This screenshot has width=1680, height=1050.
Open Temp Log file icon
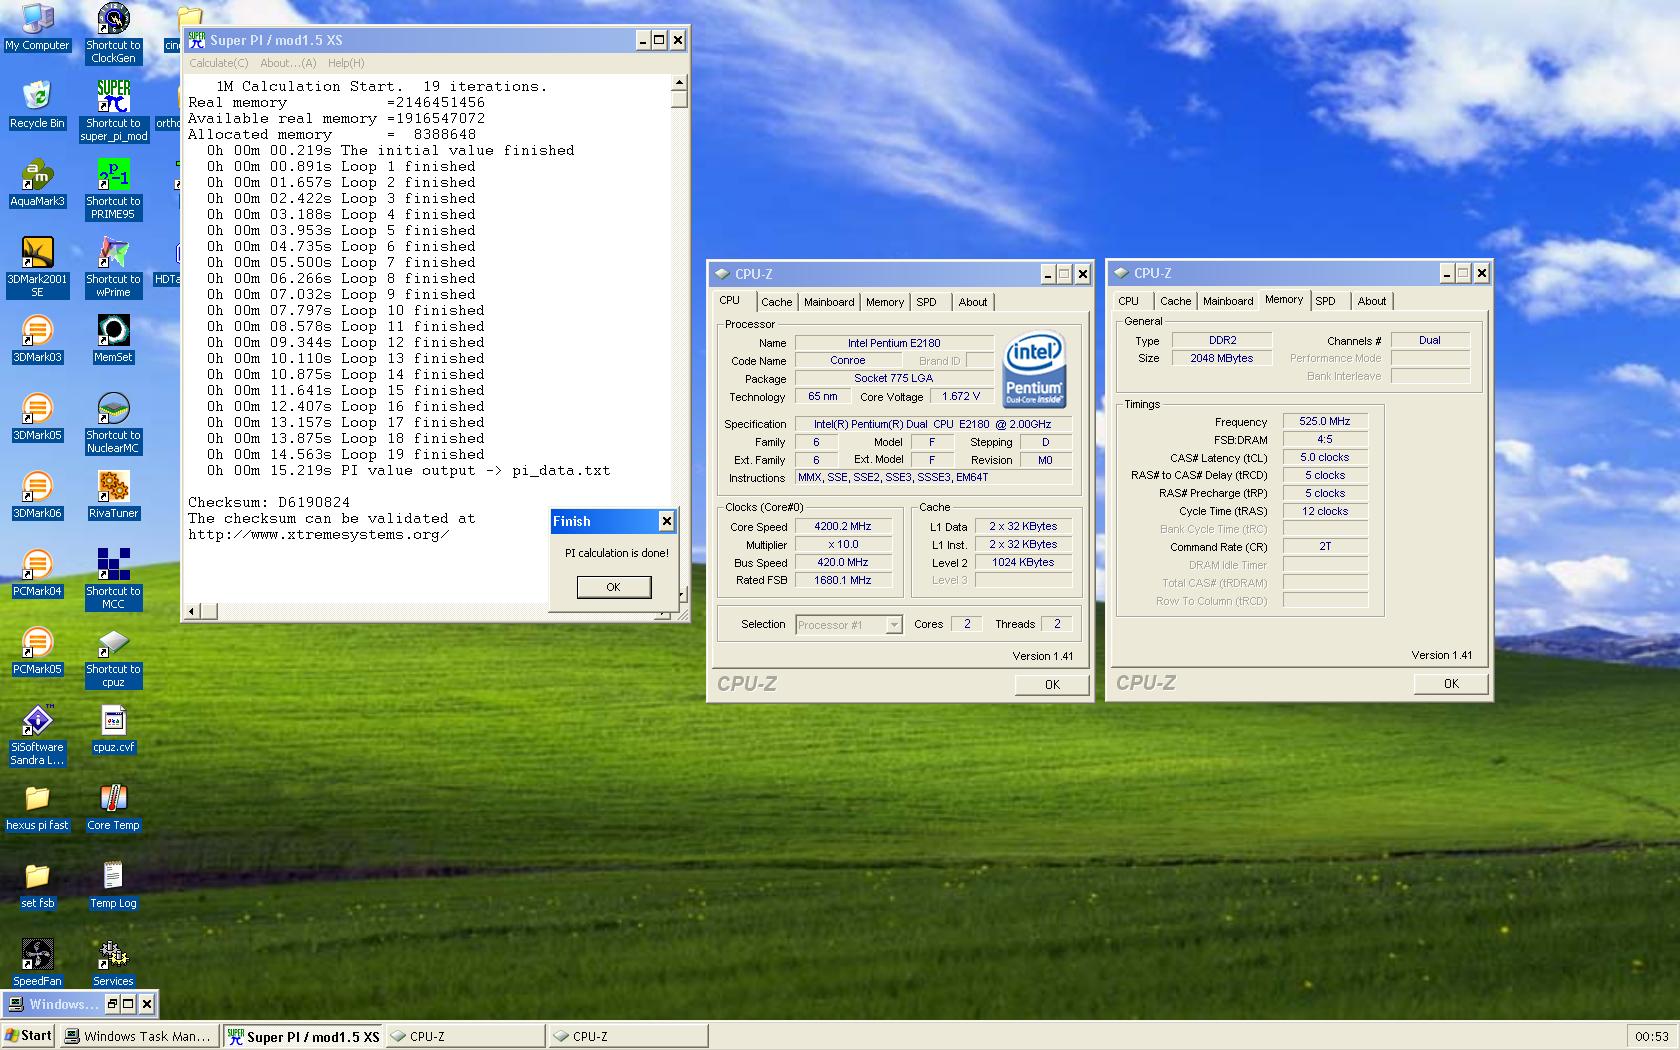(x=113, y=885)
